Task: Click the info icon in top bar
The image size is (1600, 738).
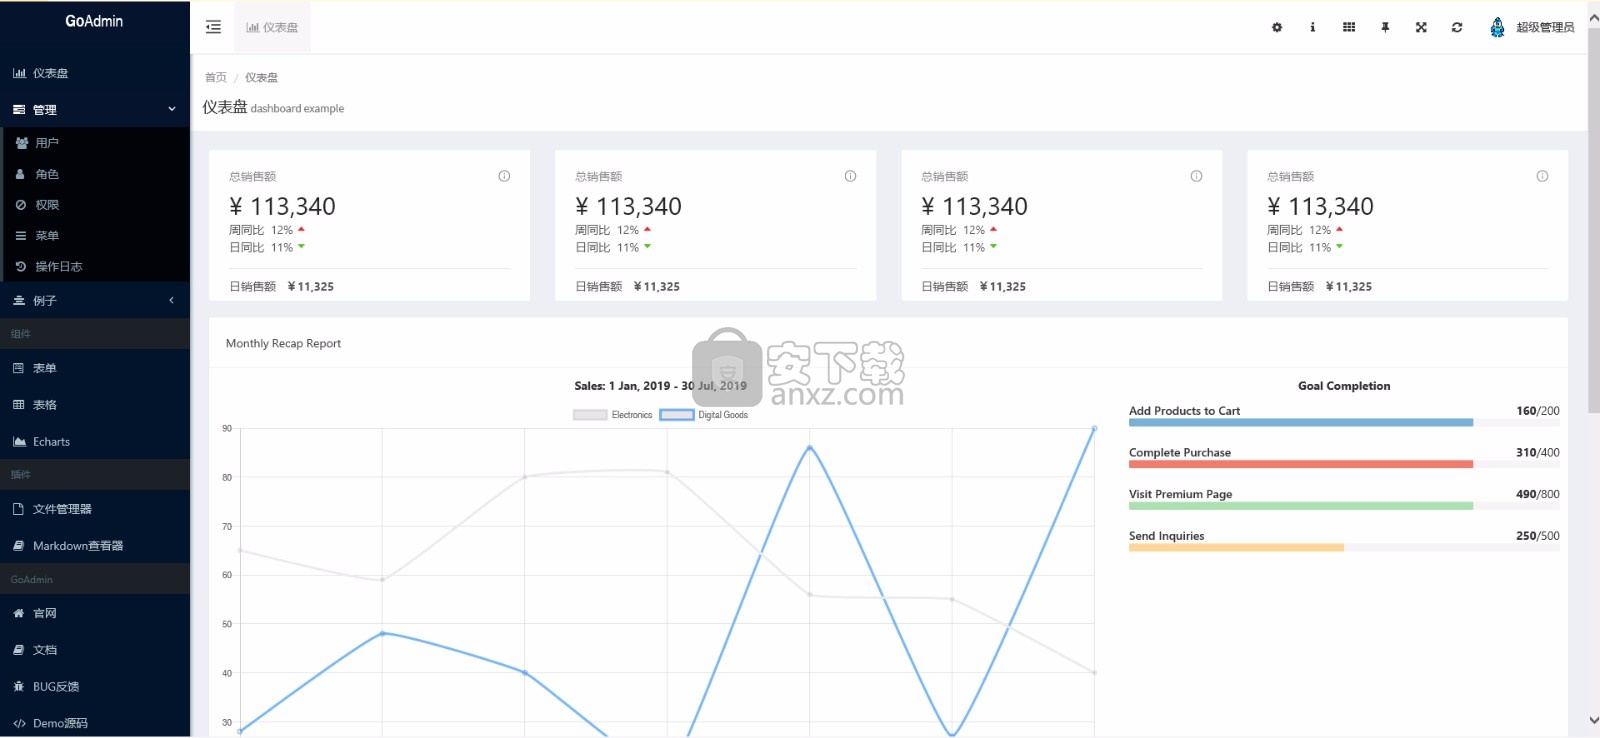Action: point(1313,27)
